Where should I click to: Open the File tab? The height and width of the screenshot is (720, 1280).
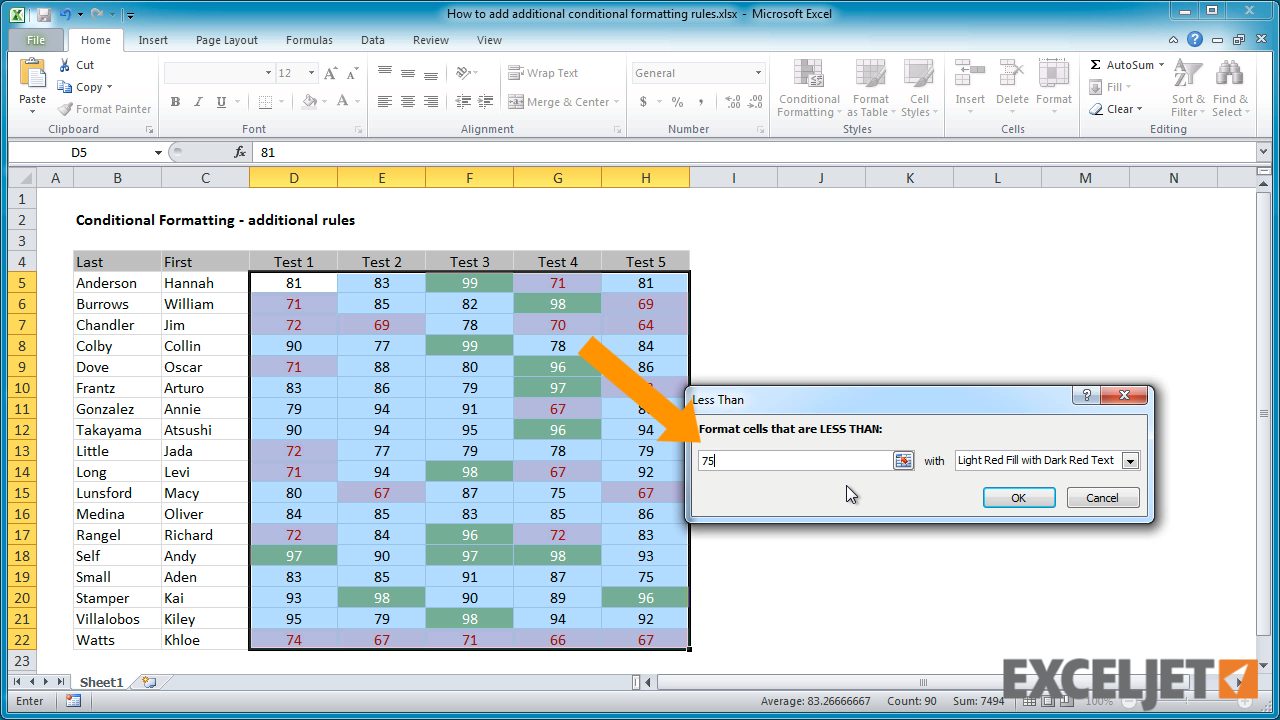pos(36,40)
